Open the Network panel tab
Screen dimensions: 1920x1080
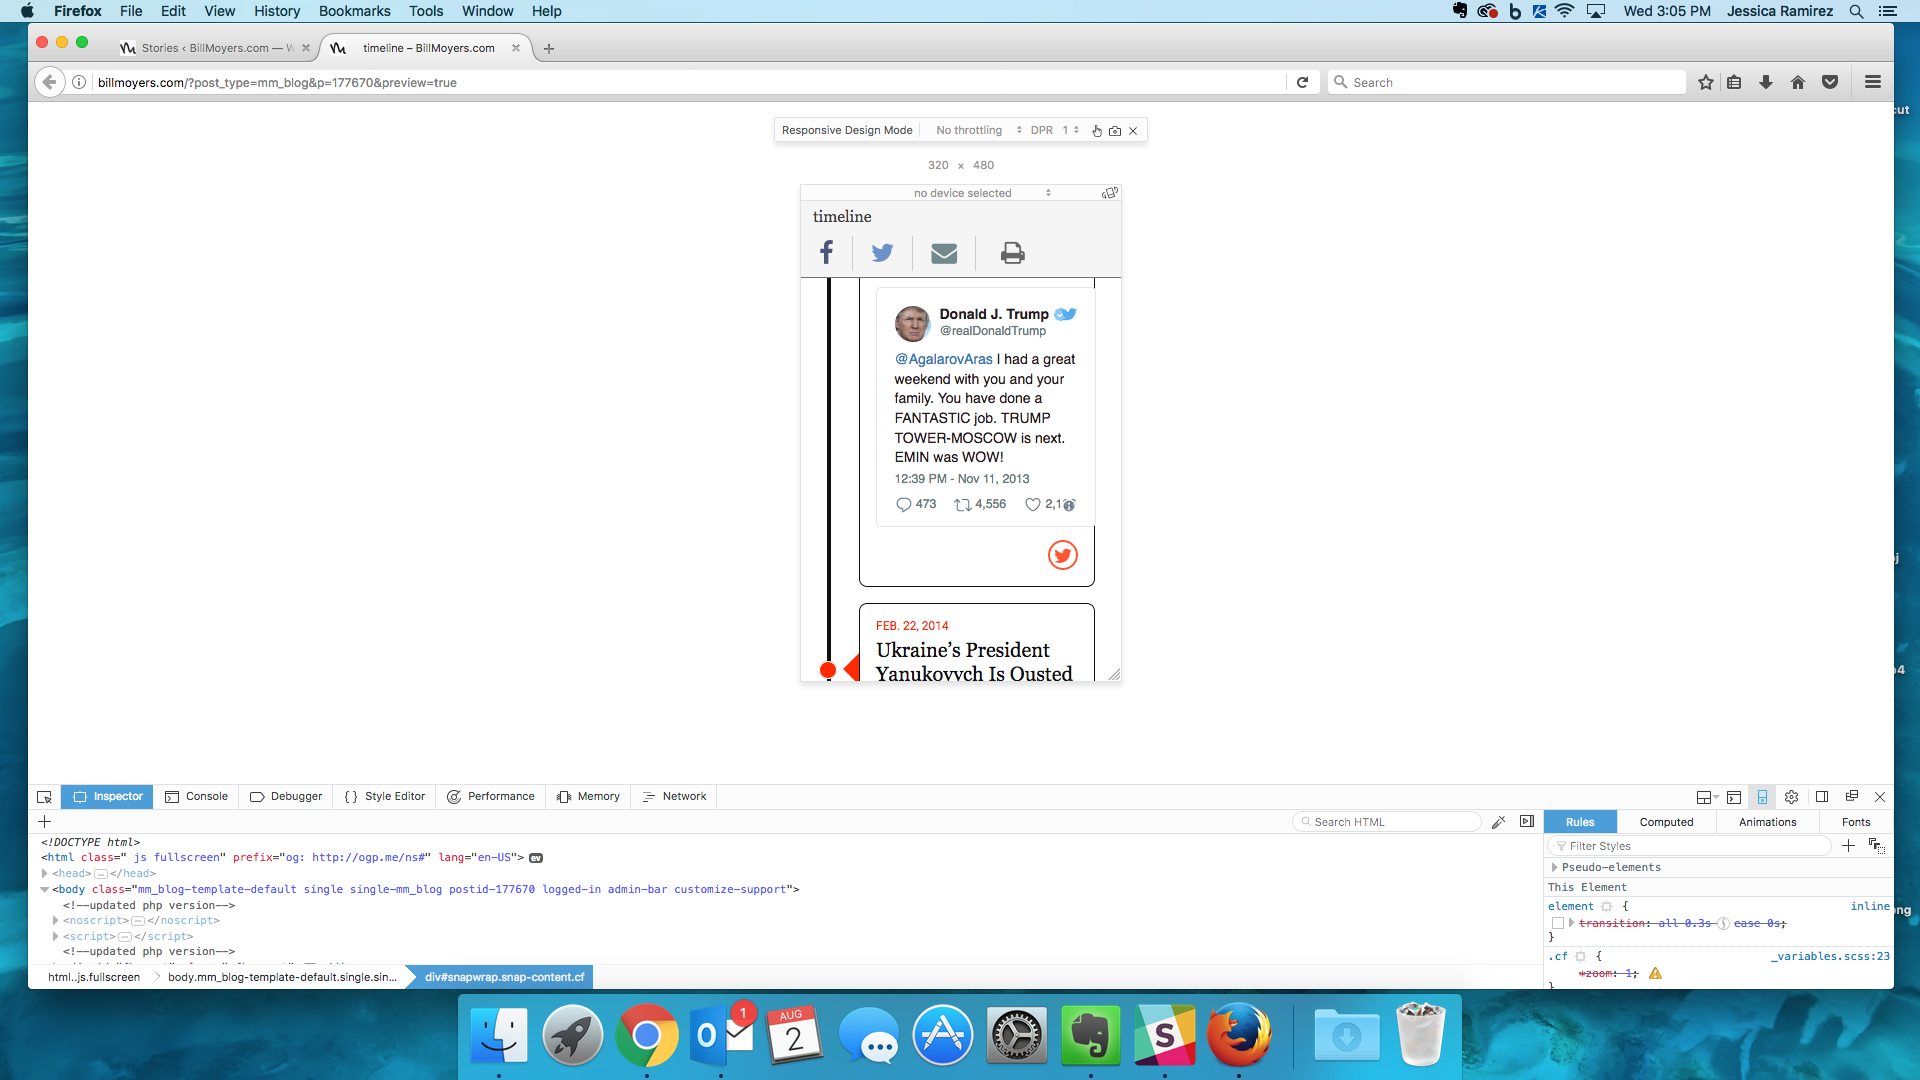click(674, 797)
